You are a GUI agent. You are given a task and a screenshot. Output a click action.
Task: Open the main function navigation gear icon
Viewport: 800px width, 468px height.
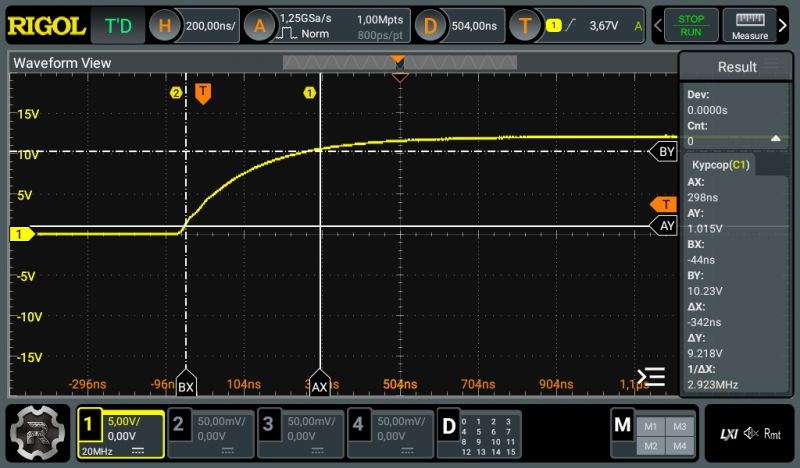[x=37, y=432]
